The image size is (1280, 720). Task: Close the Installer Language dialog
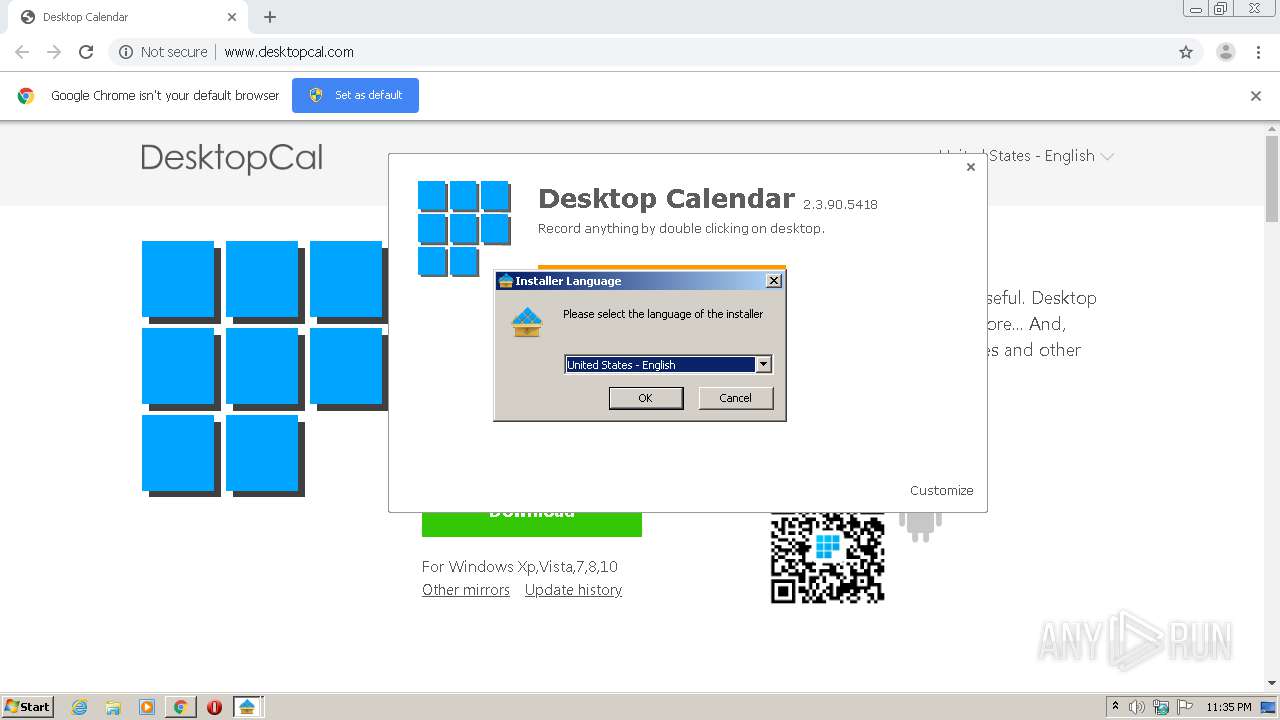[x=773, y=281]
